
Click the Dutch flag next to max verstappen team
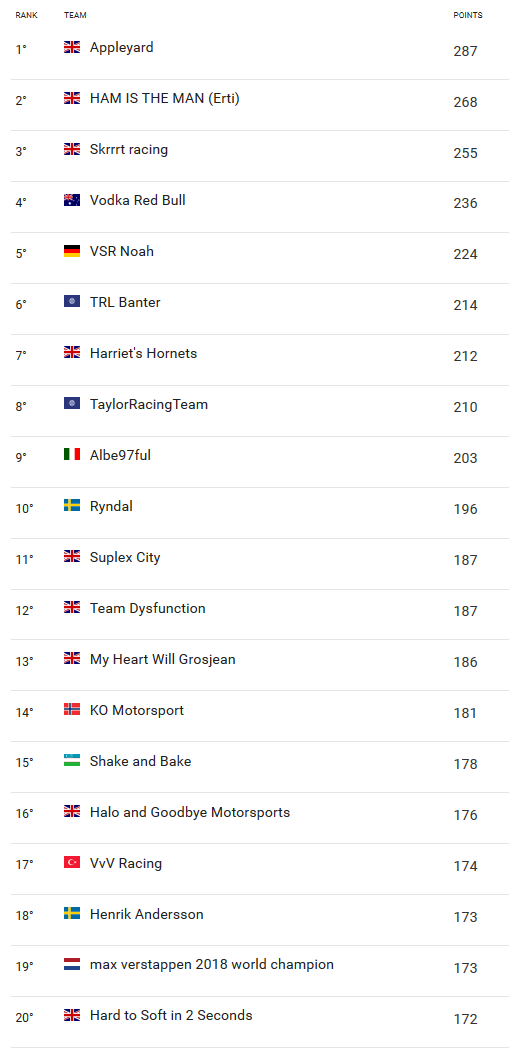click(x=72, y=964)
